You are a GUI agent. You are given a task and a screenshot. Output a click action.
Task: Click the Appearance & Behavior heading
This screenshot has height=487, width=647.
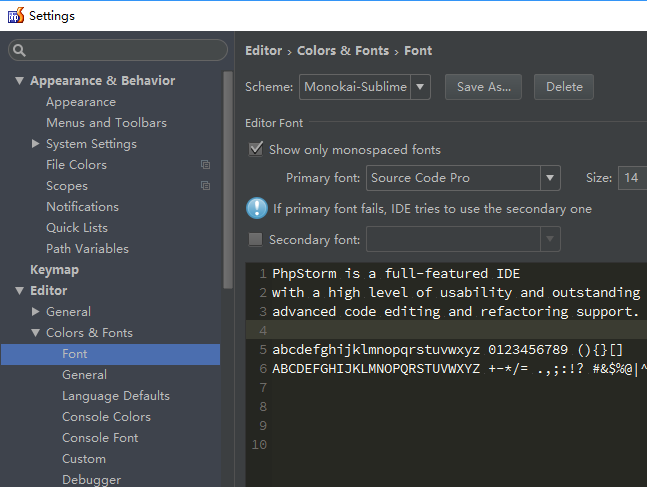(x=103, y=80)
